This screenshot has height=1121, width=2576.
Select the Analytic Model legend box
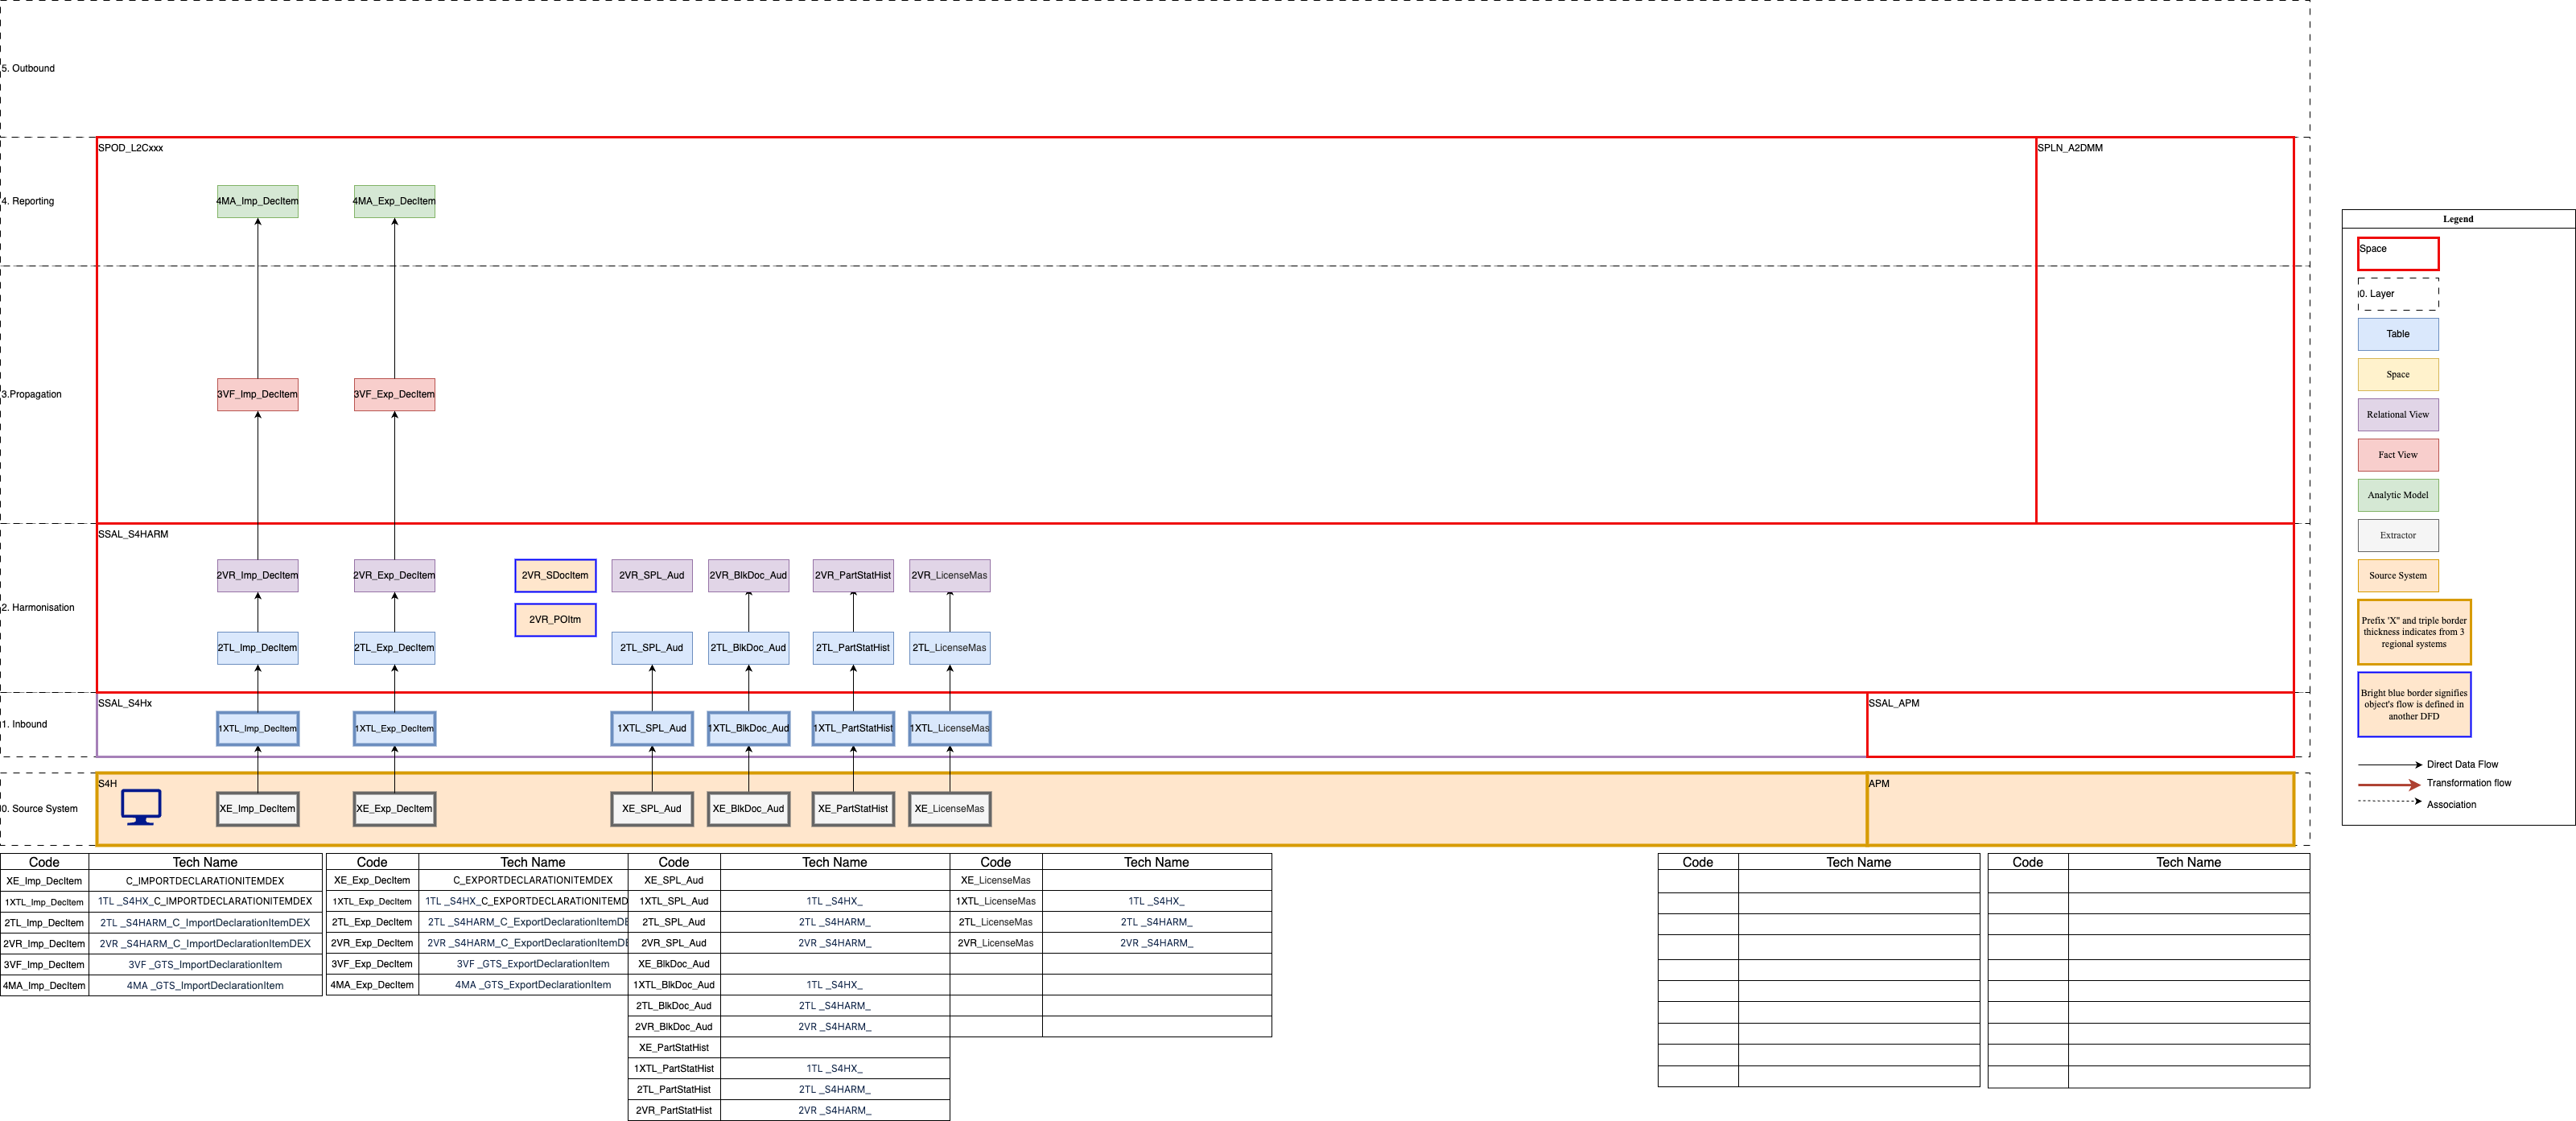pos(2398,495)
